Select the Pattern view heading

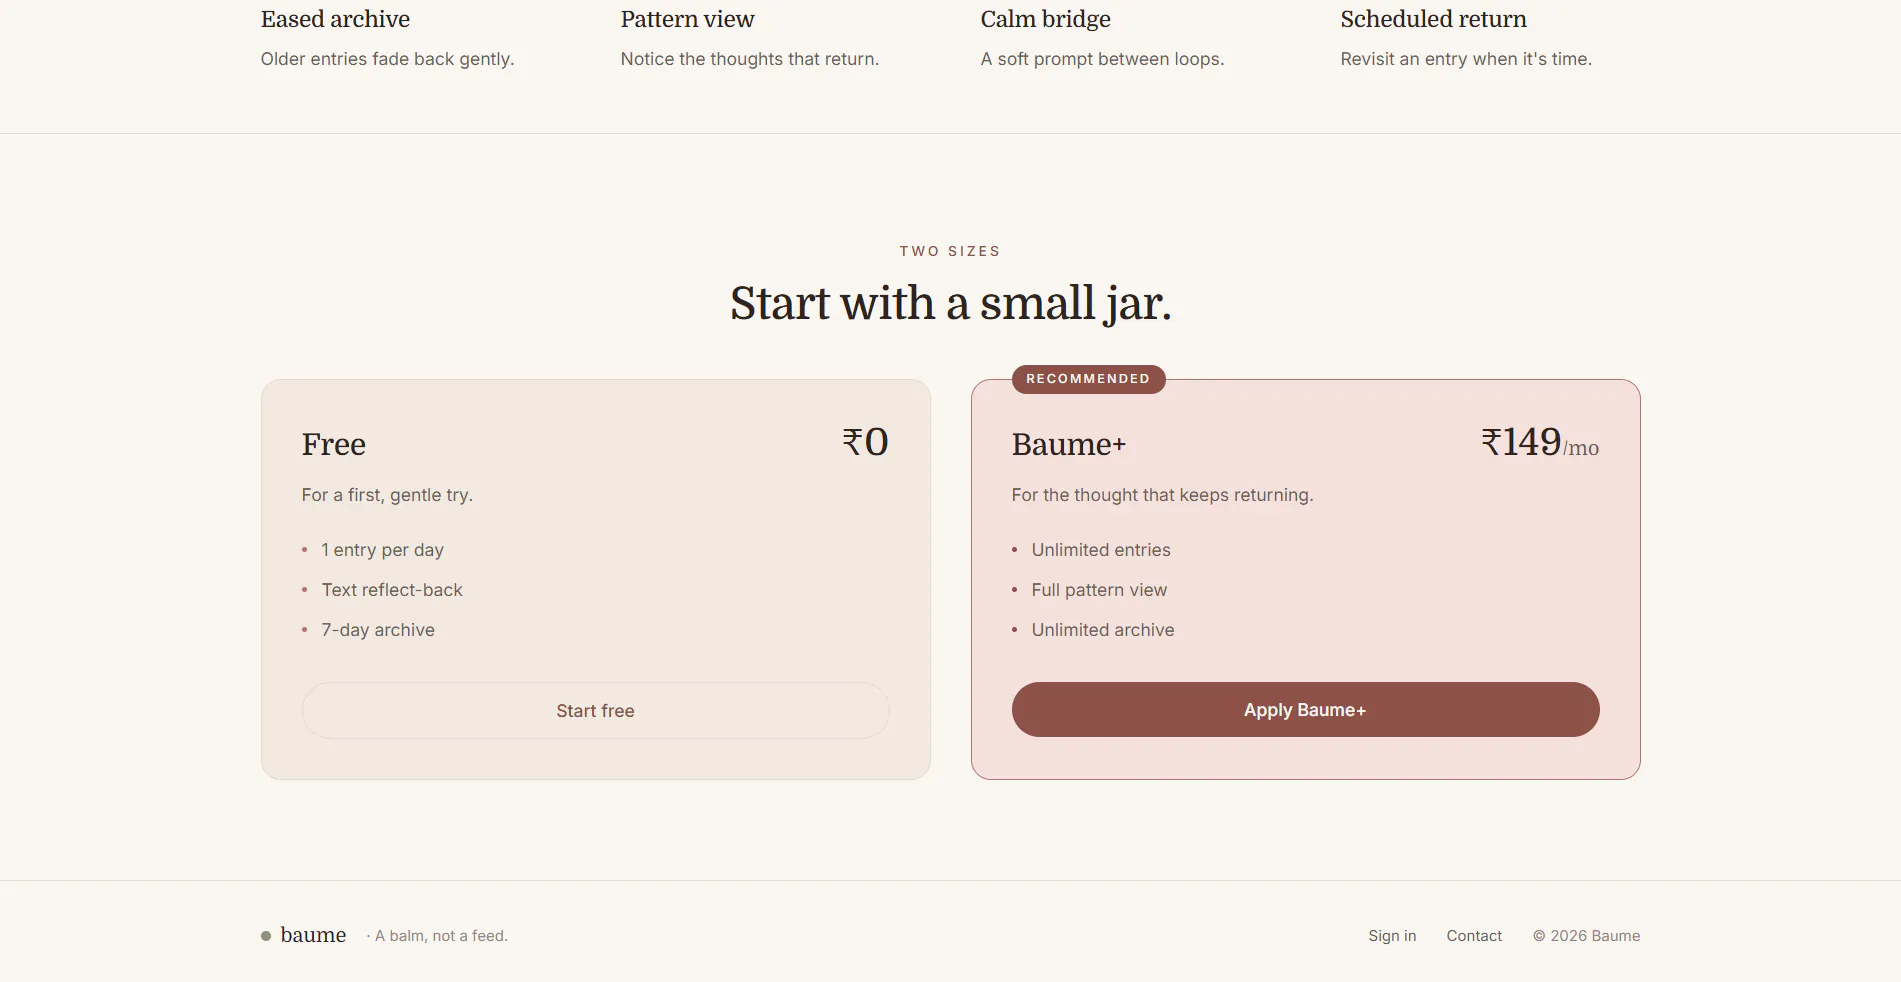click(687, 19)
